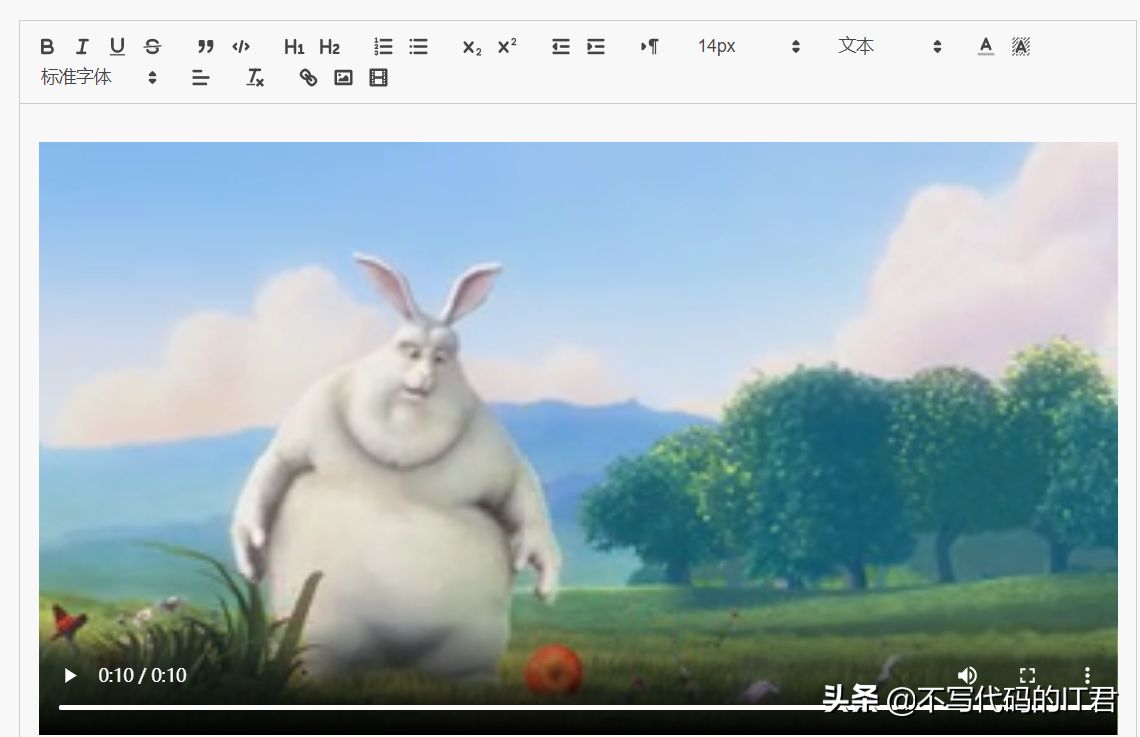
Task: Insert an image into the editor
Action: coord(343,77)
